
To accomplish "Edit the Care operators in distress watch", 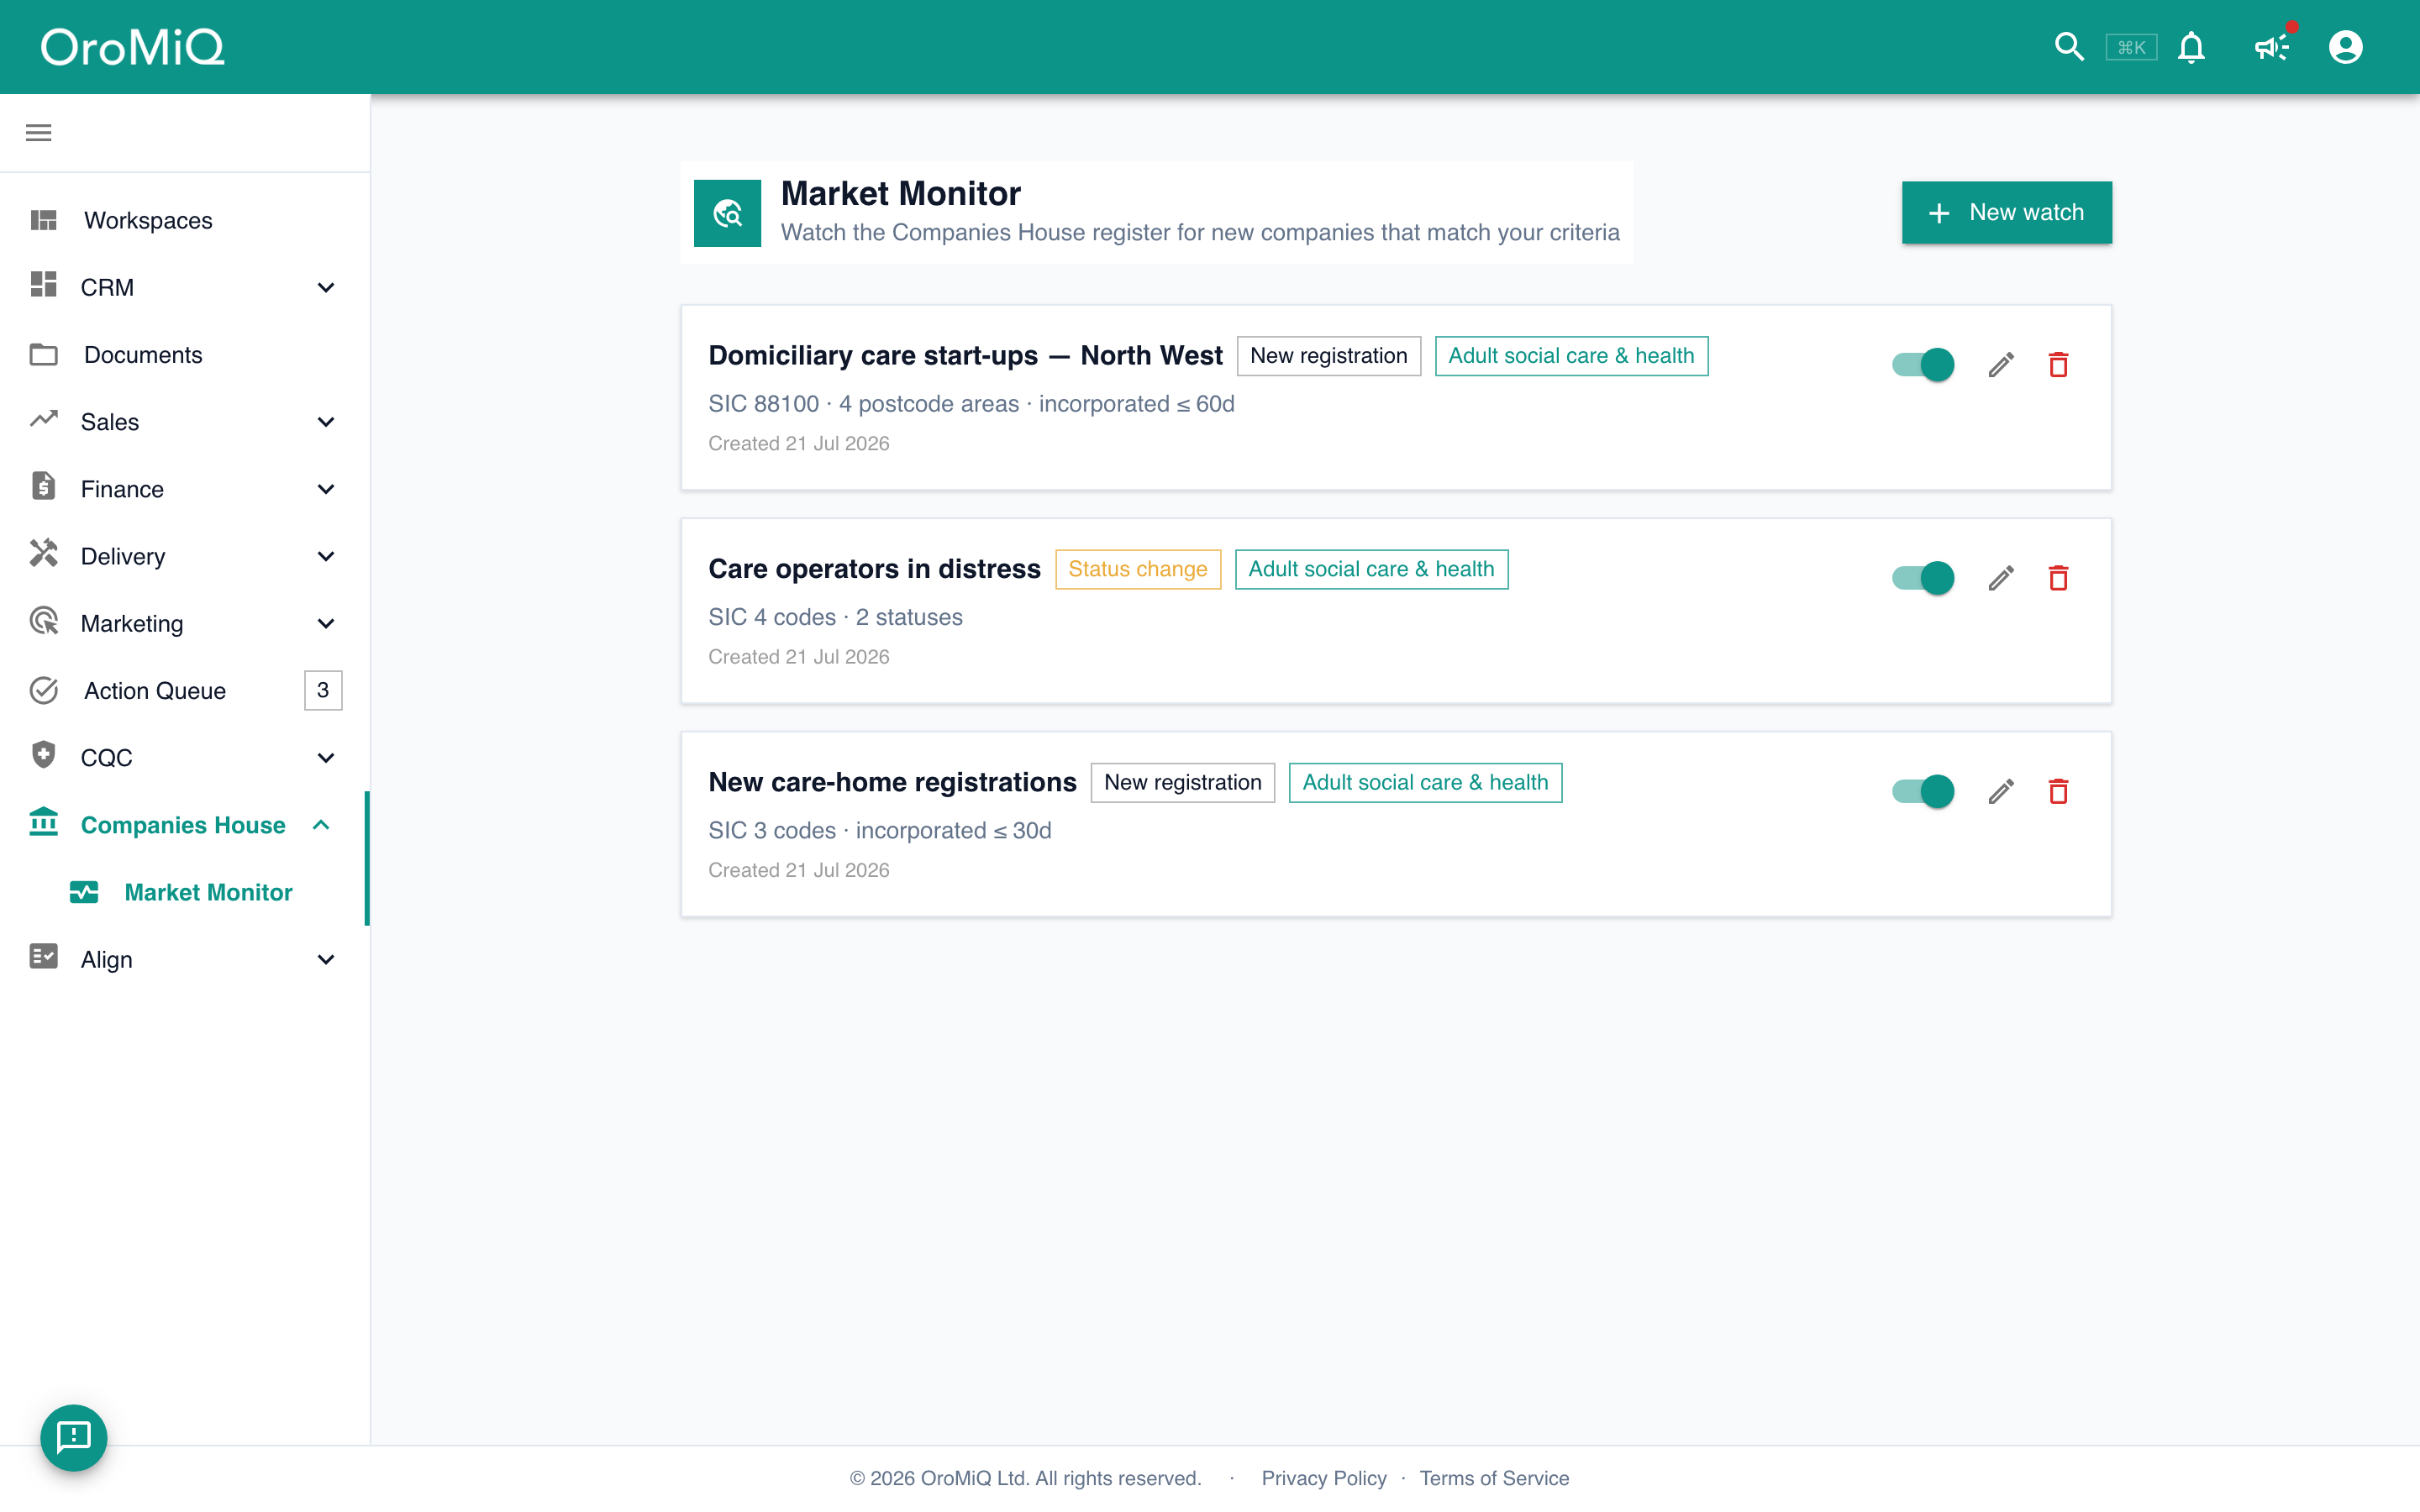I will pyautogui.click(x=2001, y=578).
